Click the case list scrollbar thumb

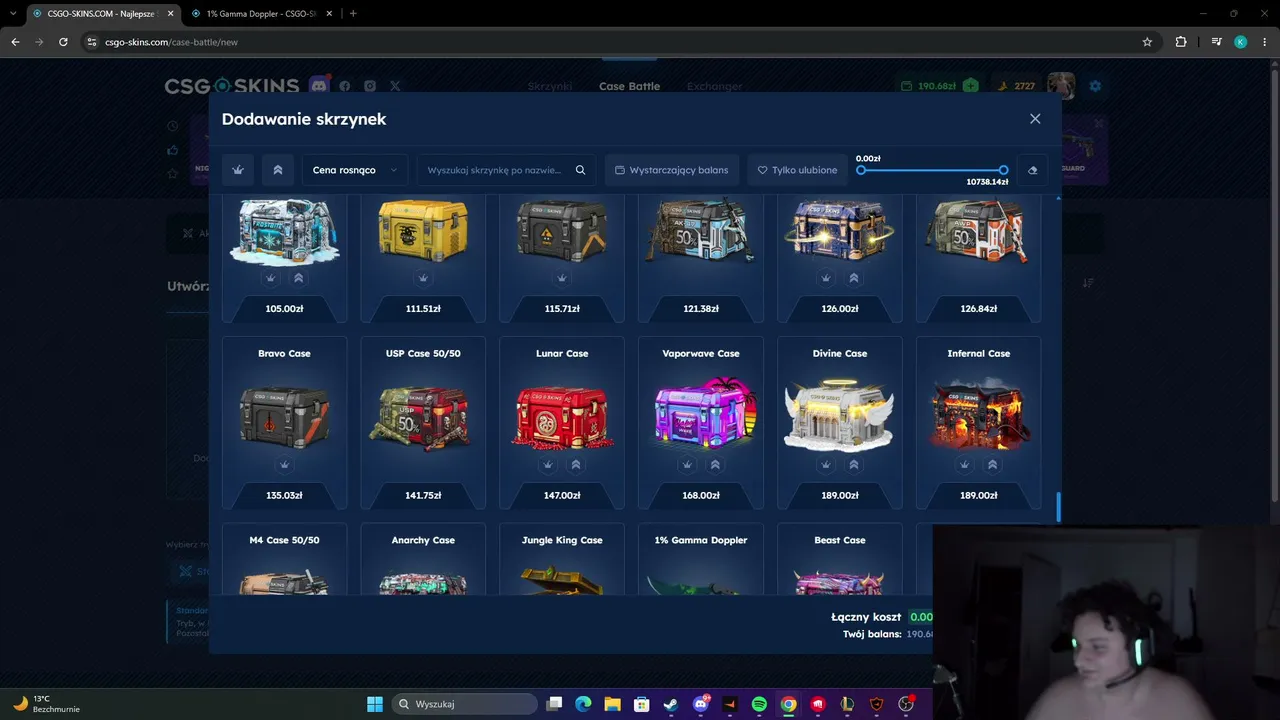coord(1058,507)
